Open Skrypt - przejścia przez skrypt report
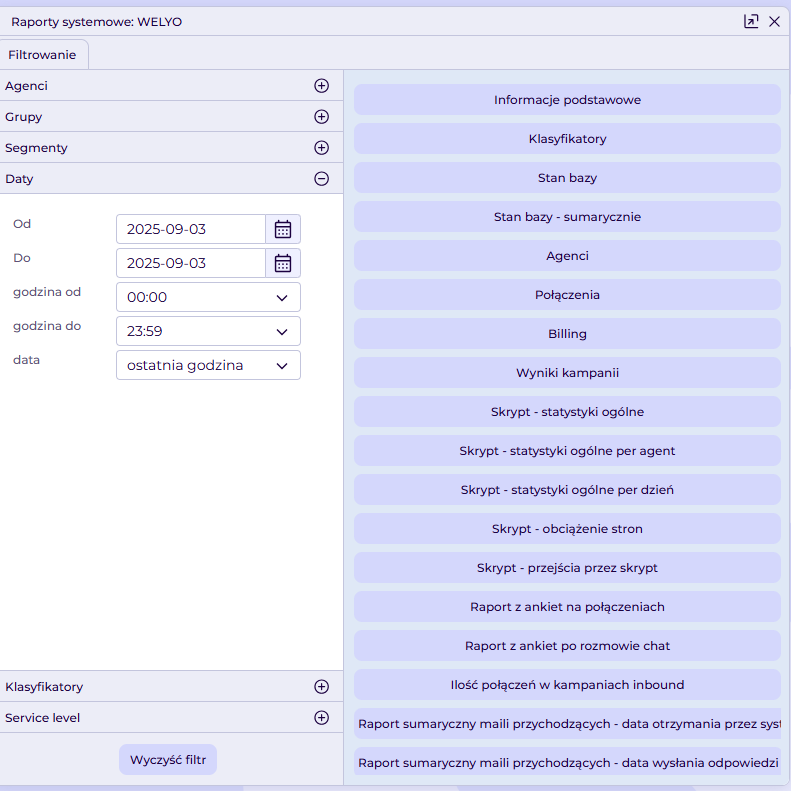This screenshot has height=791, width=791. click(568, 568)
